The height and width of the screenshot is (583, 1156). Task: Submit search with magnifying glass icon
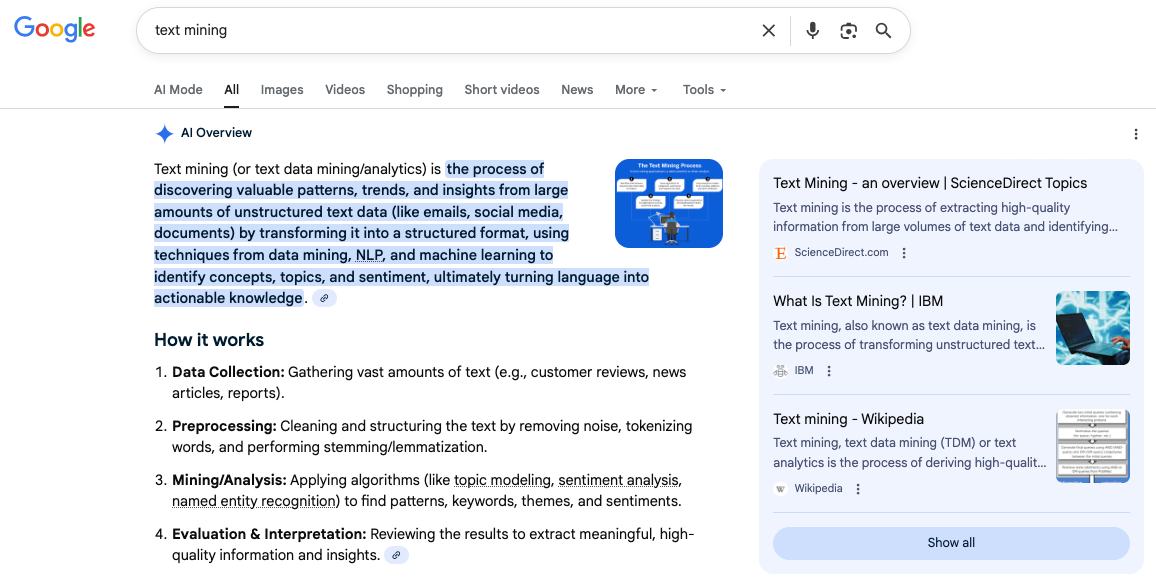click(883, 30)
